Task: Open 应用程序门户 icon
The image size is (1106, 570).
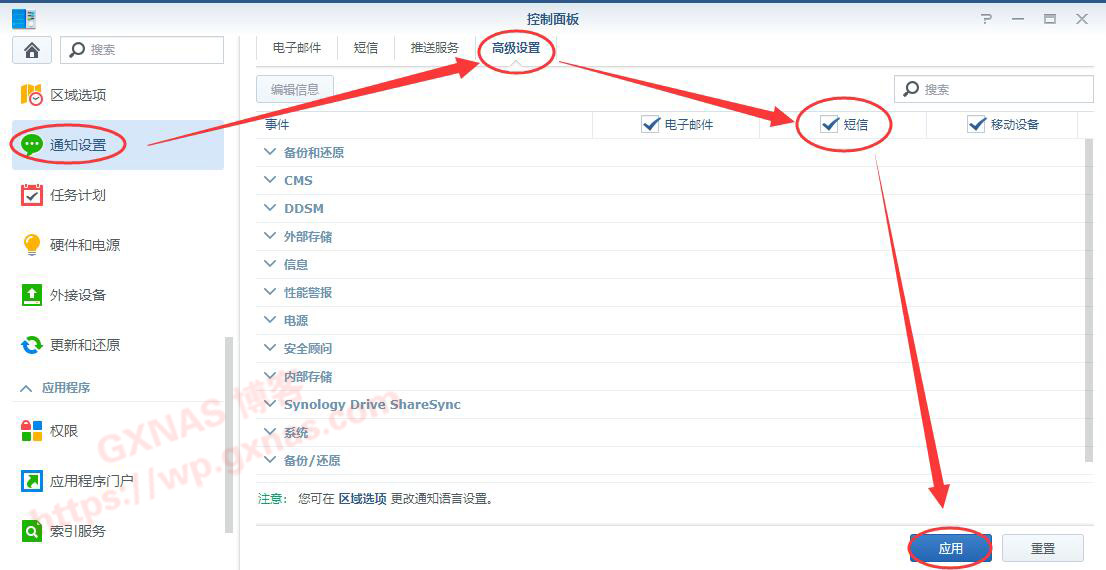Action: tap(32, 481)
